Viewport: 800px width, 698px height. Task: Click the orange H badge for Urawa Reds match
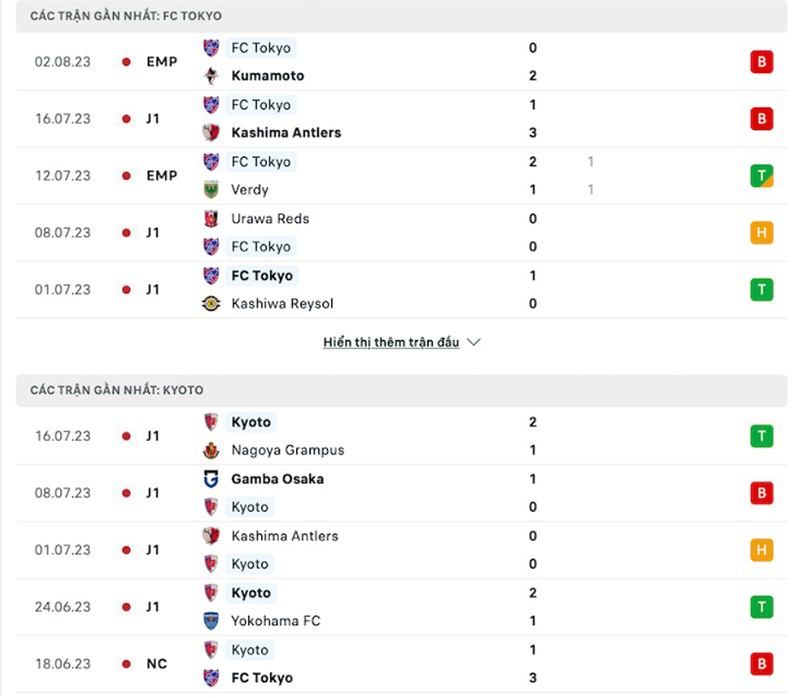coord(762,233)
